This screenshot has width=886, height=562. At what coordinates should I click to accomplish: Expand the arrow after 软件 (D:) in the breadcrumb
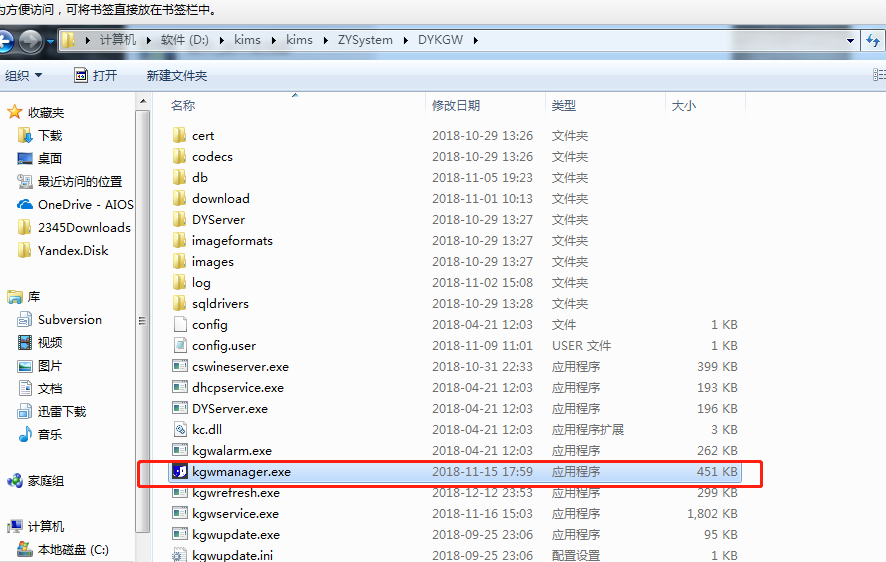(221, 40)
